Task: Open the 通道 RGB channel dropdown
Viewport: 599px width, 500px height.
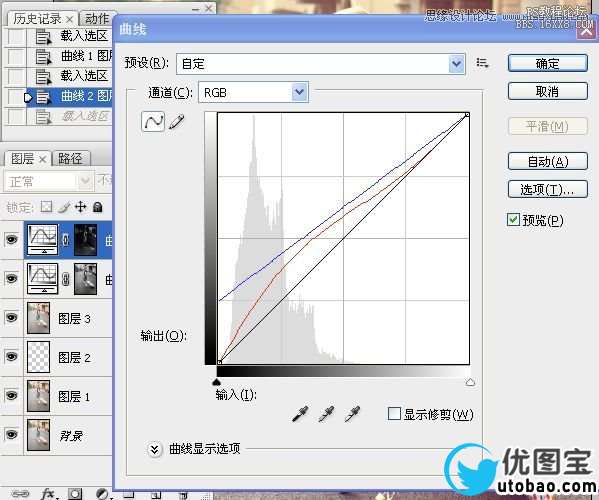Action: tap(300, 92)
